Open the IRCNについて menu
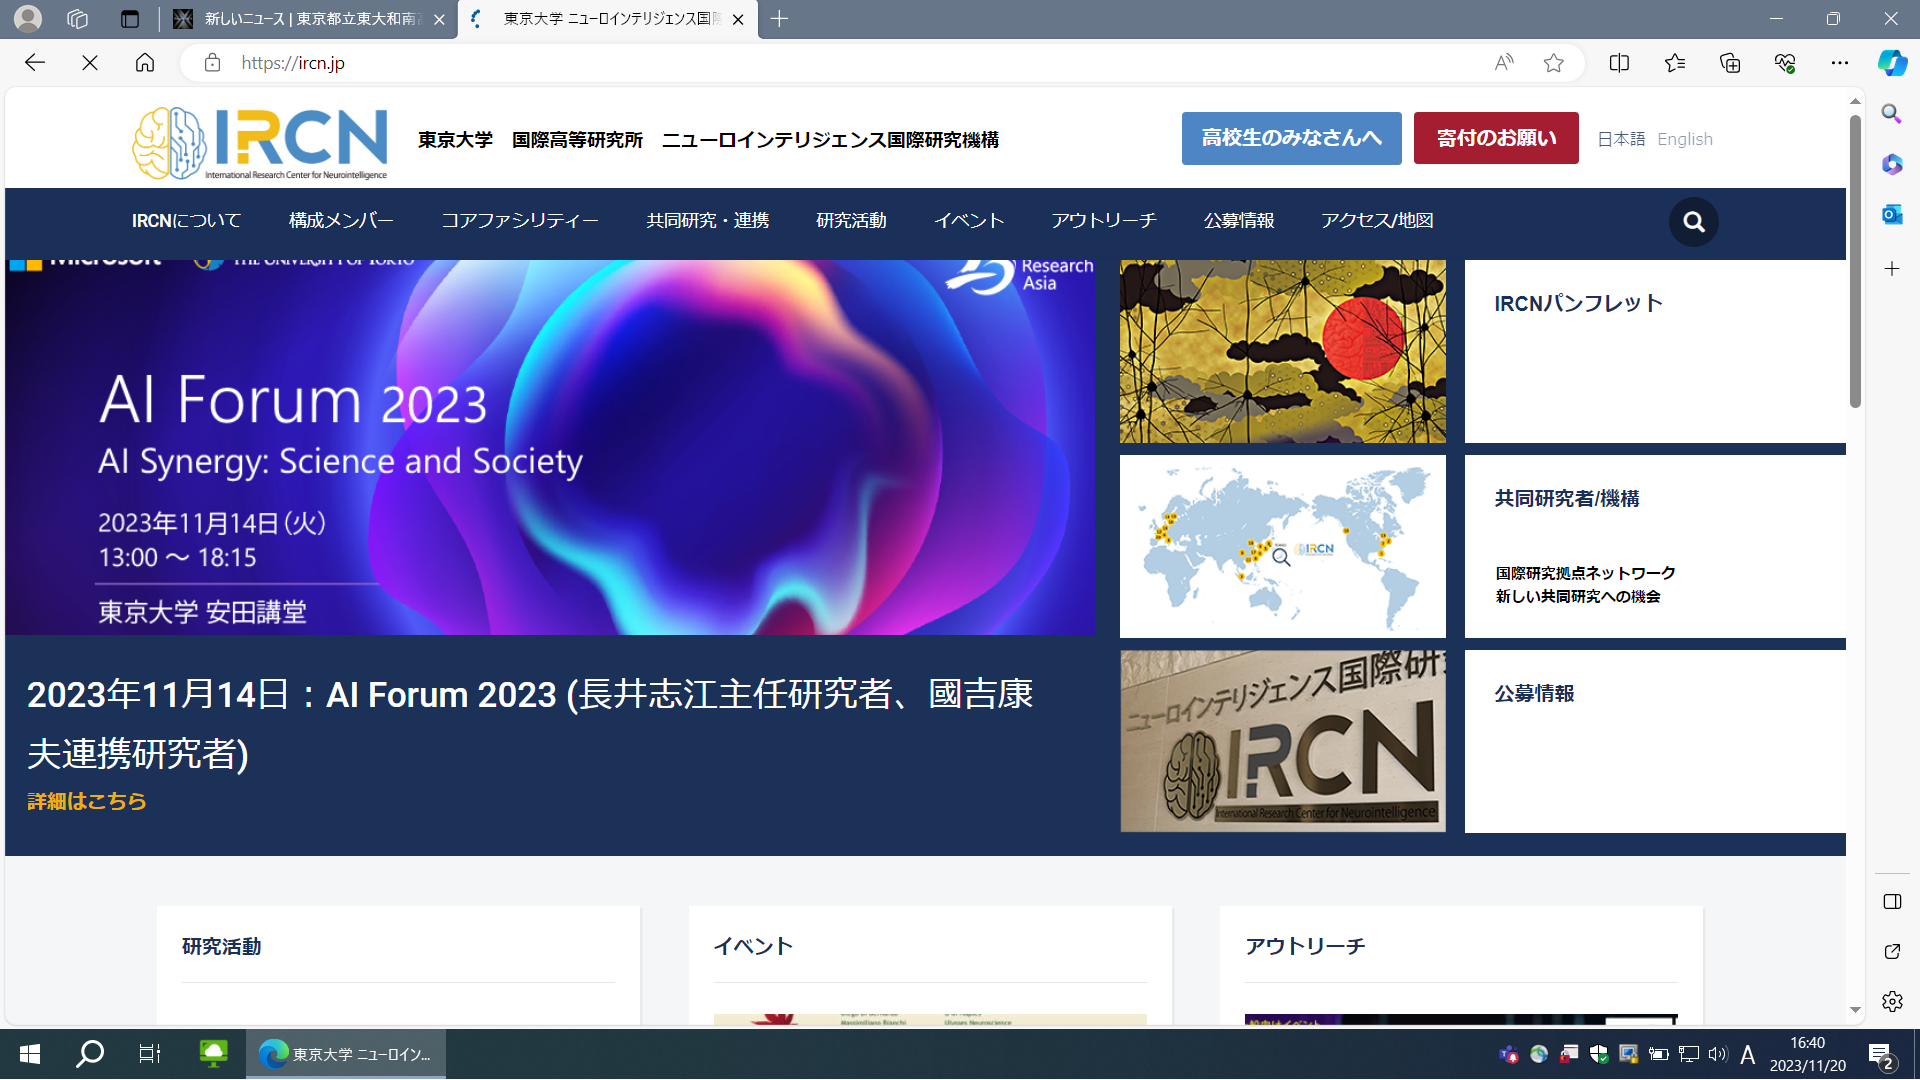 [x=187, y=221]
